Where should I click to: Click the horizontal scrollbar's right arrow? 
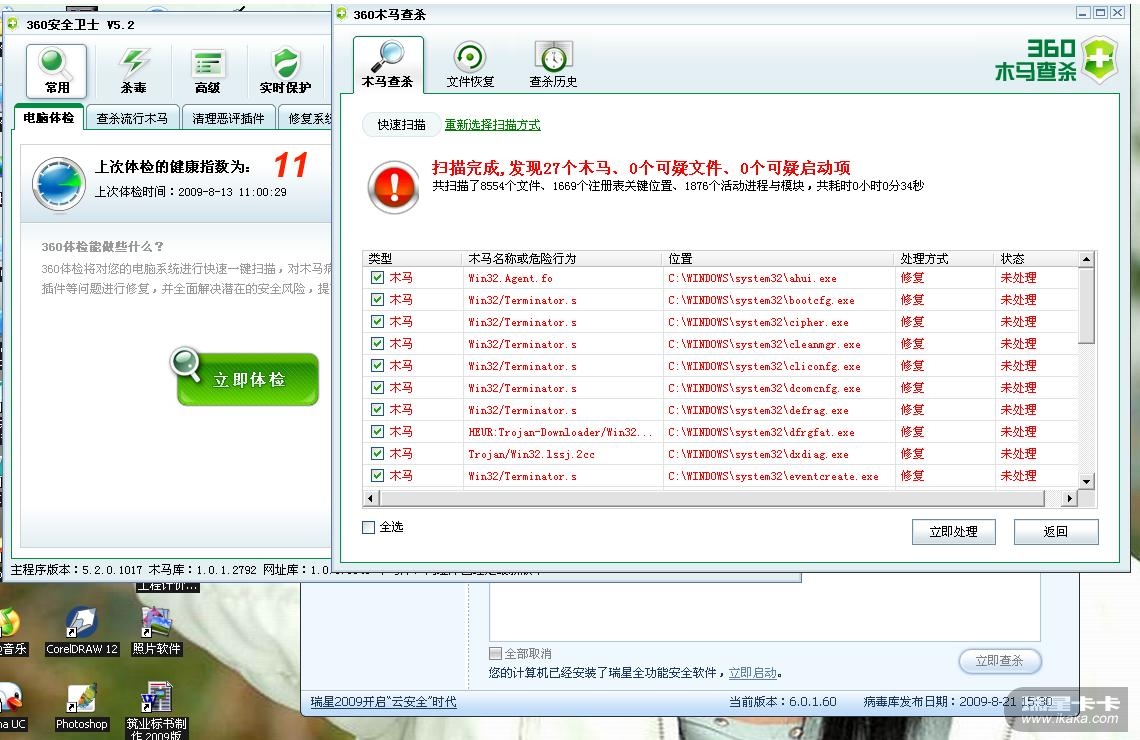pyautogui.click(x=1069, y=498)
